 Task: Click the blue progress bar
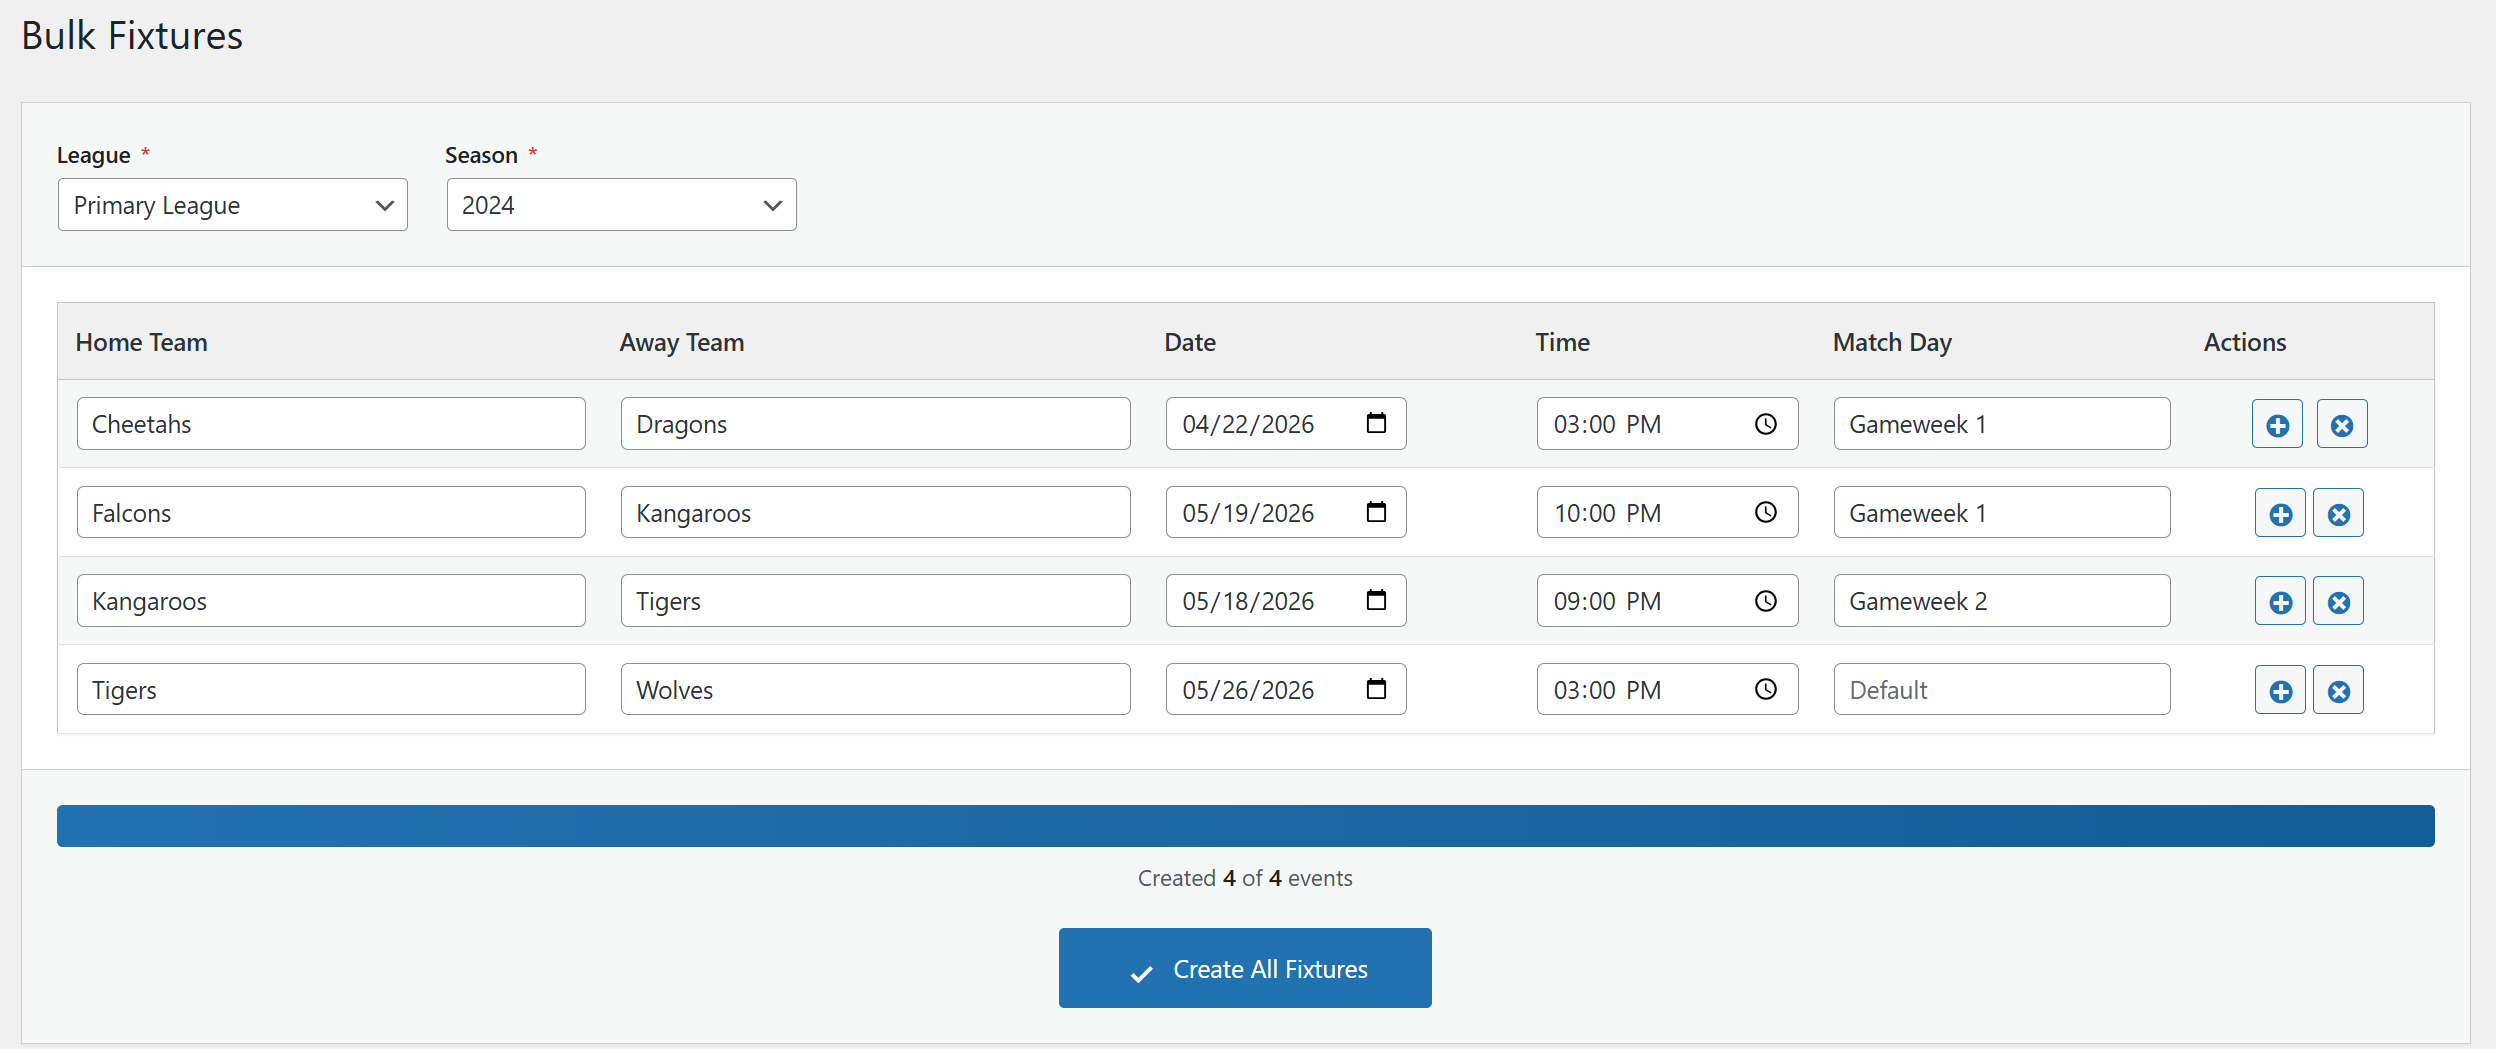coord(1245,826)
